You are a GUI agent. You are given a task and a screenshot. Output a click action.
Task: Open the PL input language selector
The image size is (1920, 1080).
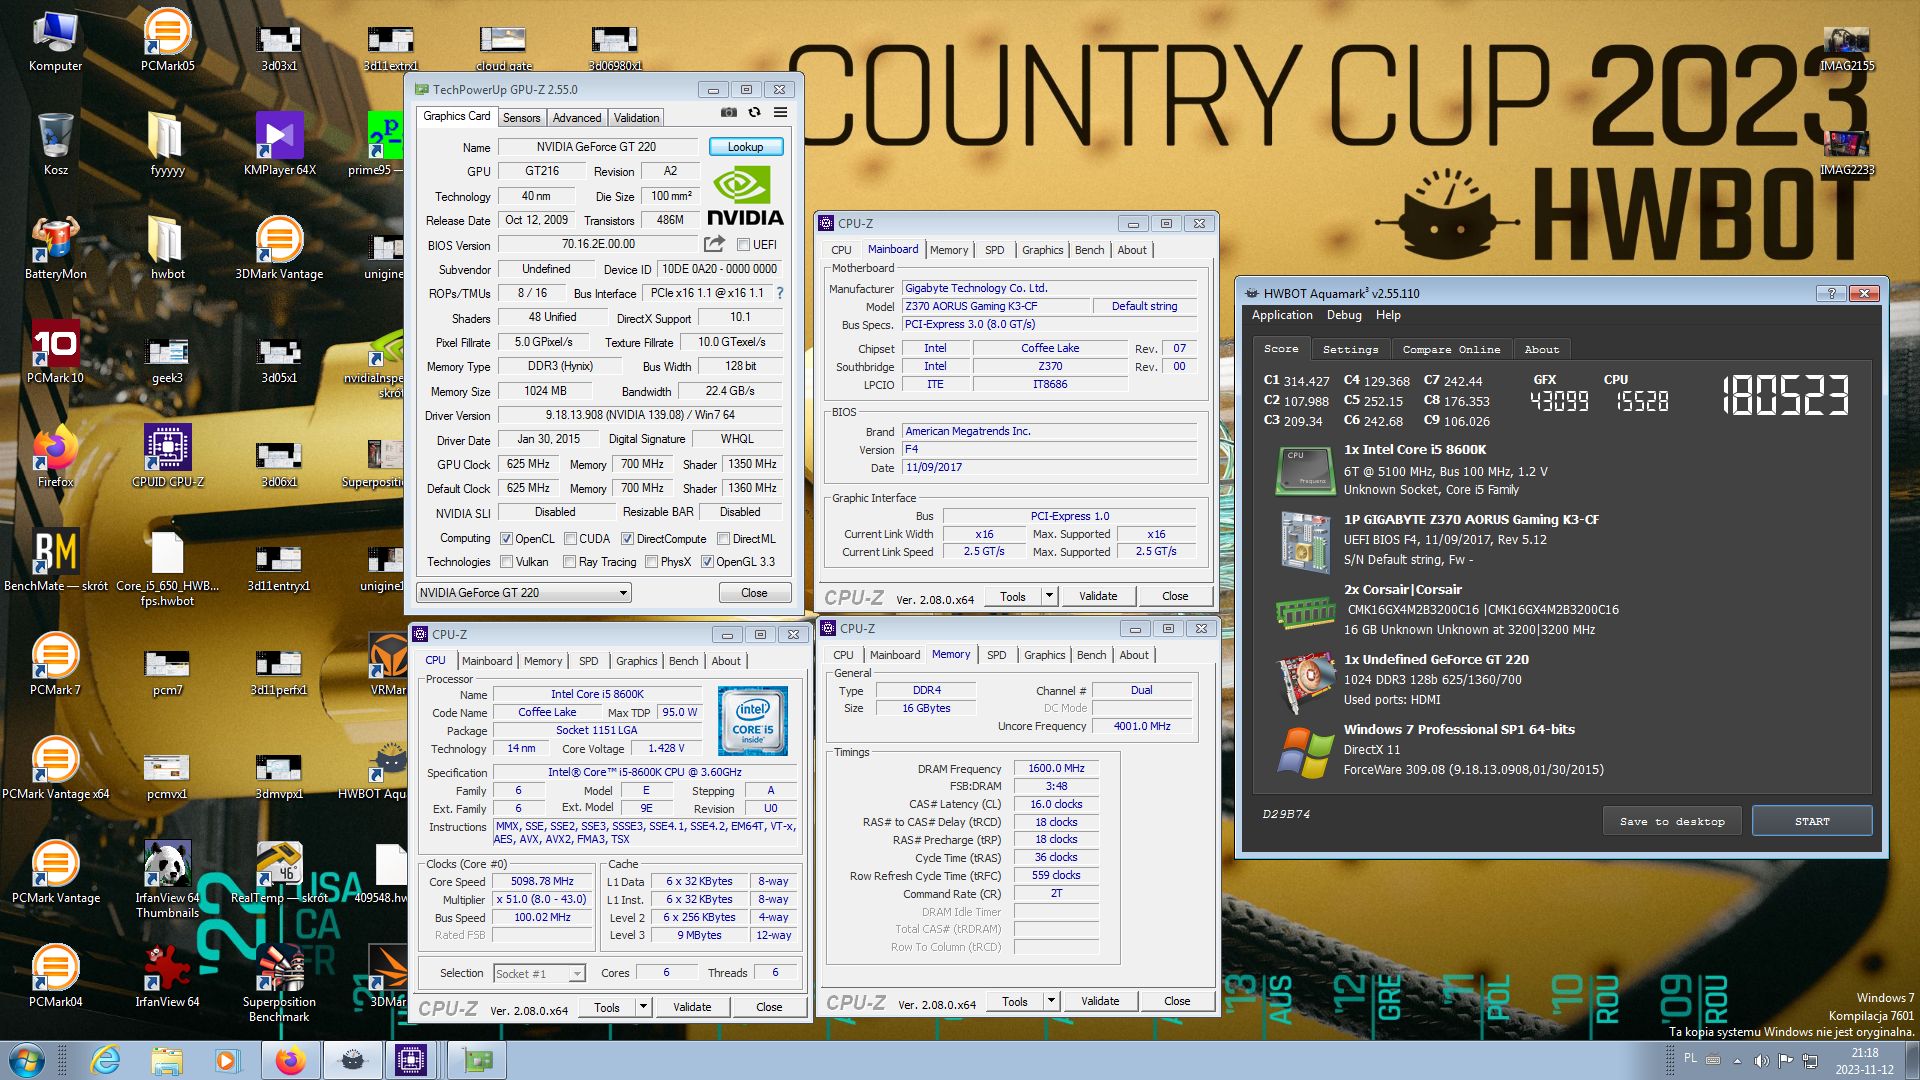(1690, 1058)
